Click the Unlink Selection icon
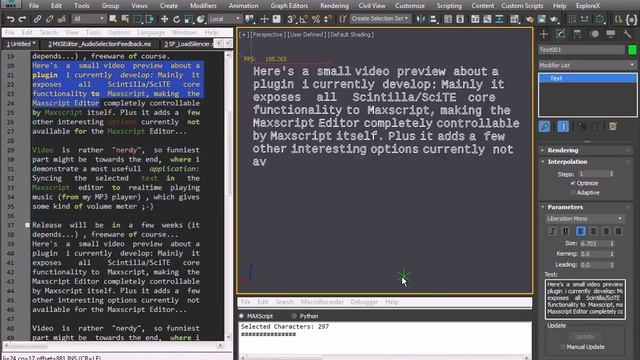 [x=49, y=19]
